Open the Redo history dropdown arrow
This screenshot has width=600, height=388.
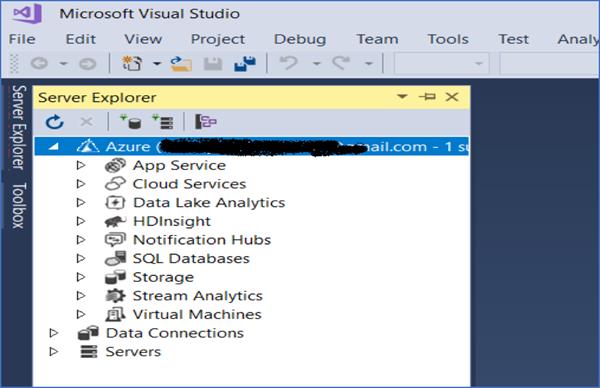click(369, 64)
